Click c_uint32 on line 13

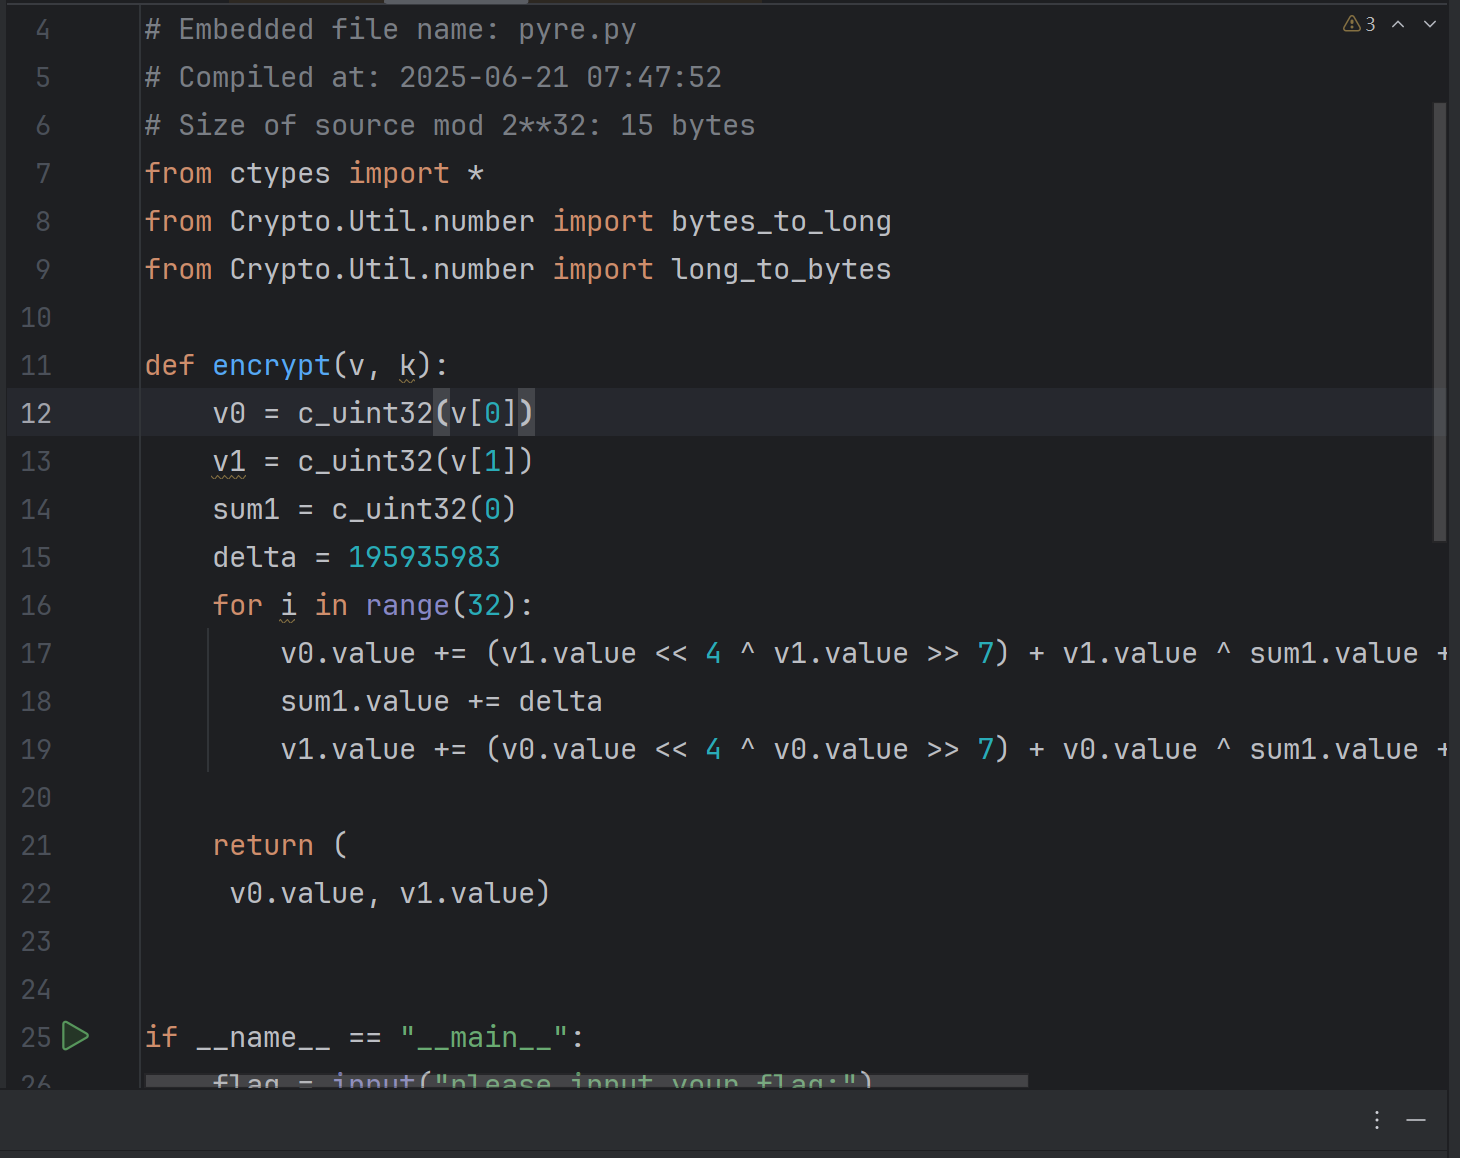365,461
